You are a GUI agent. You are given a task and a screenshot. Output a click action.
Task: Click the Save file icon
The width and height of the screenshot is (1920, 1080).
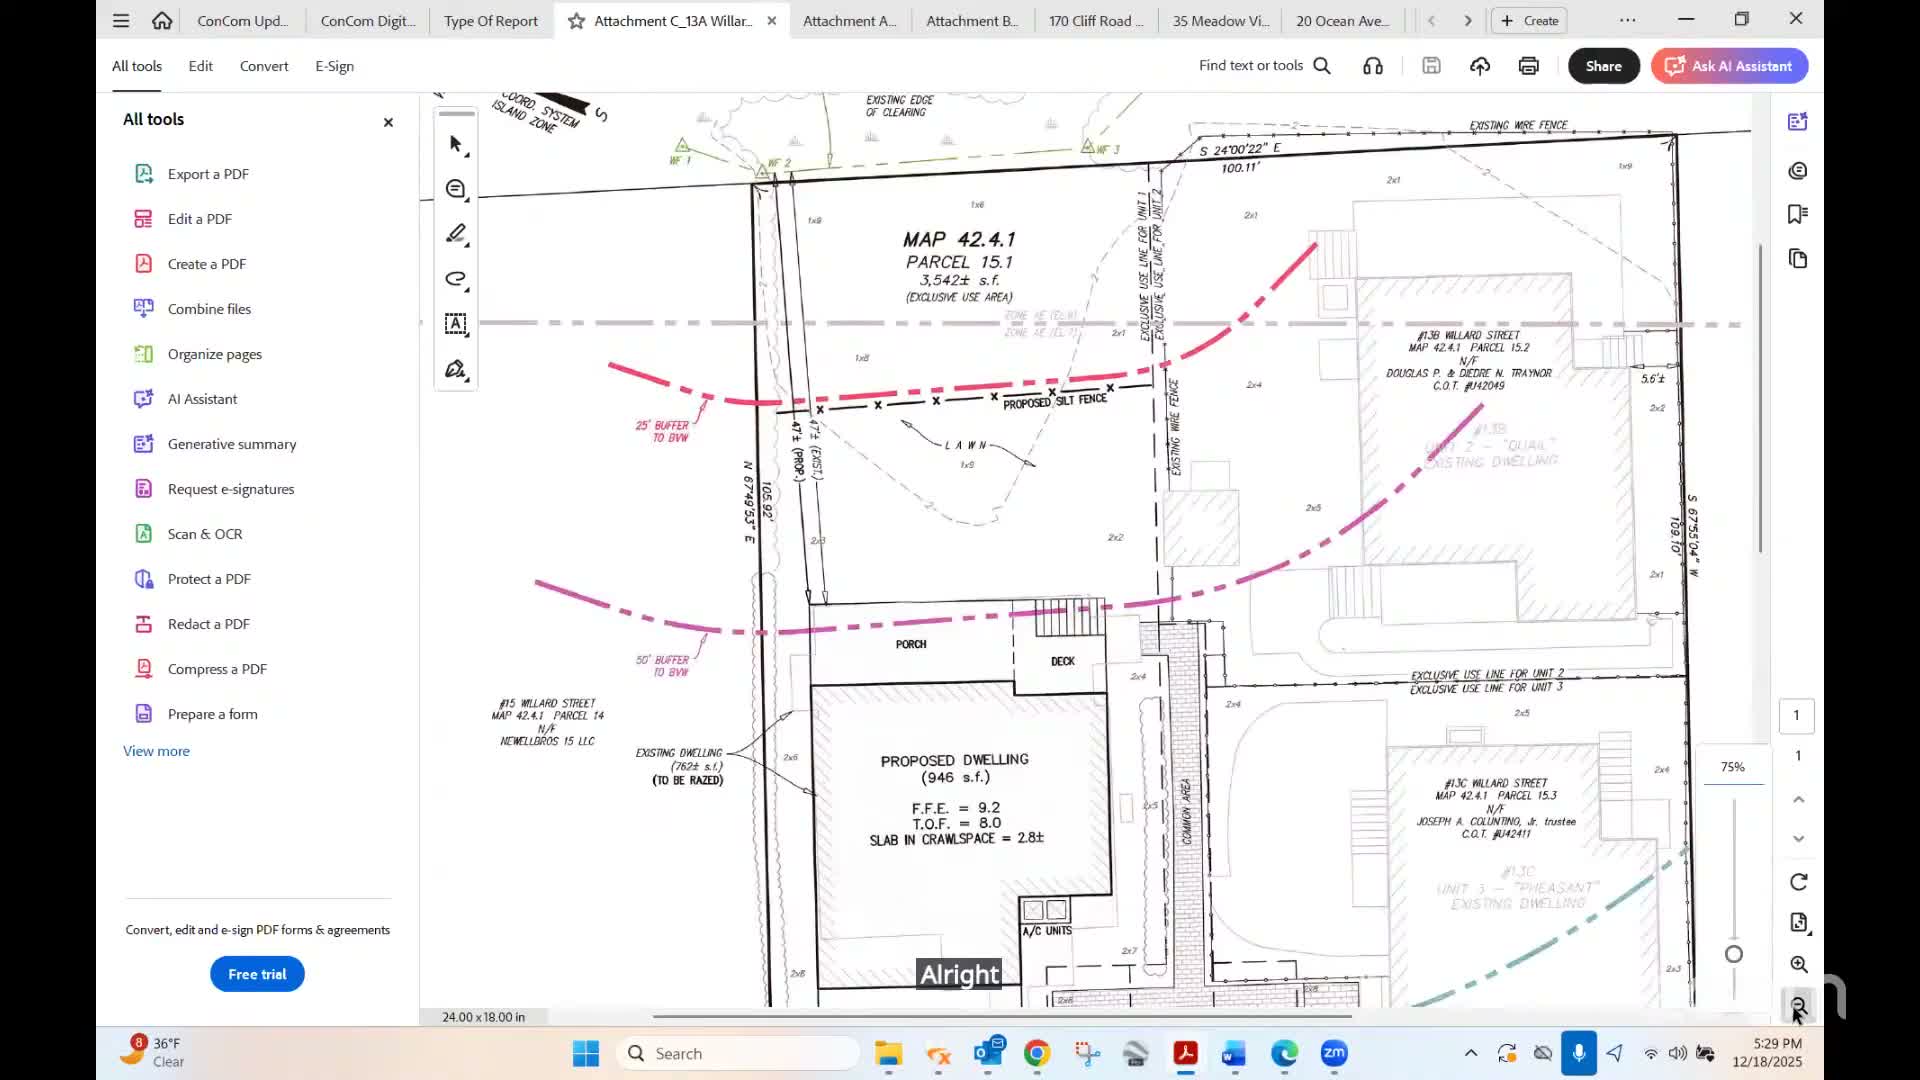pos(1431,65)
